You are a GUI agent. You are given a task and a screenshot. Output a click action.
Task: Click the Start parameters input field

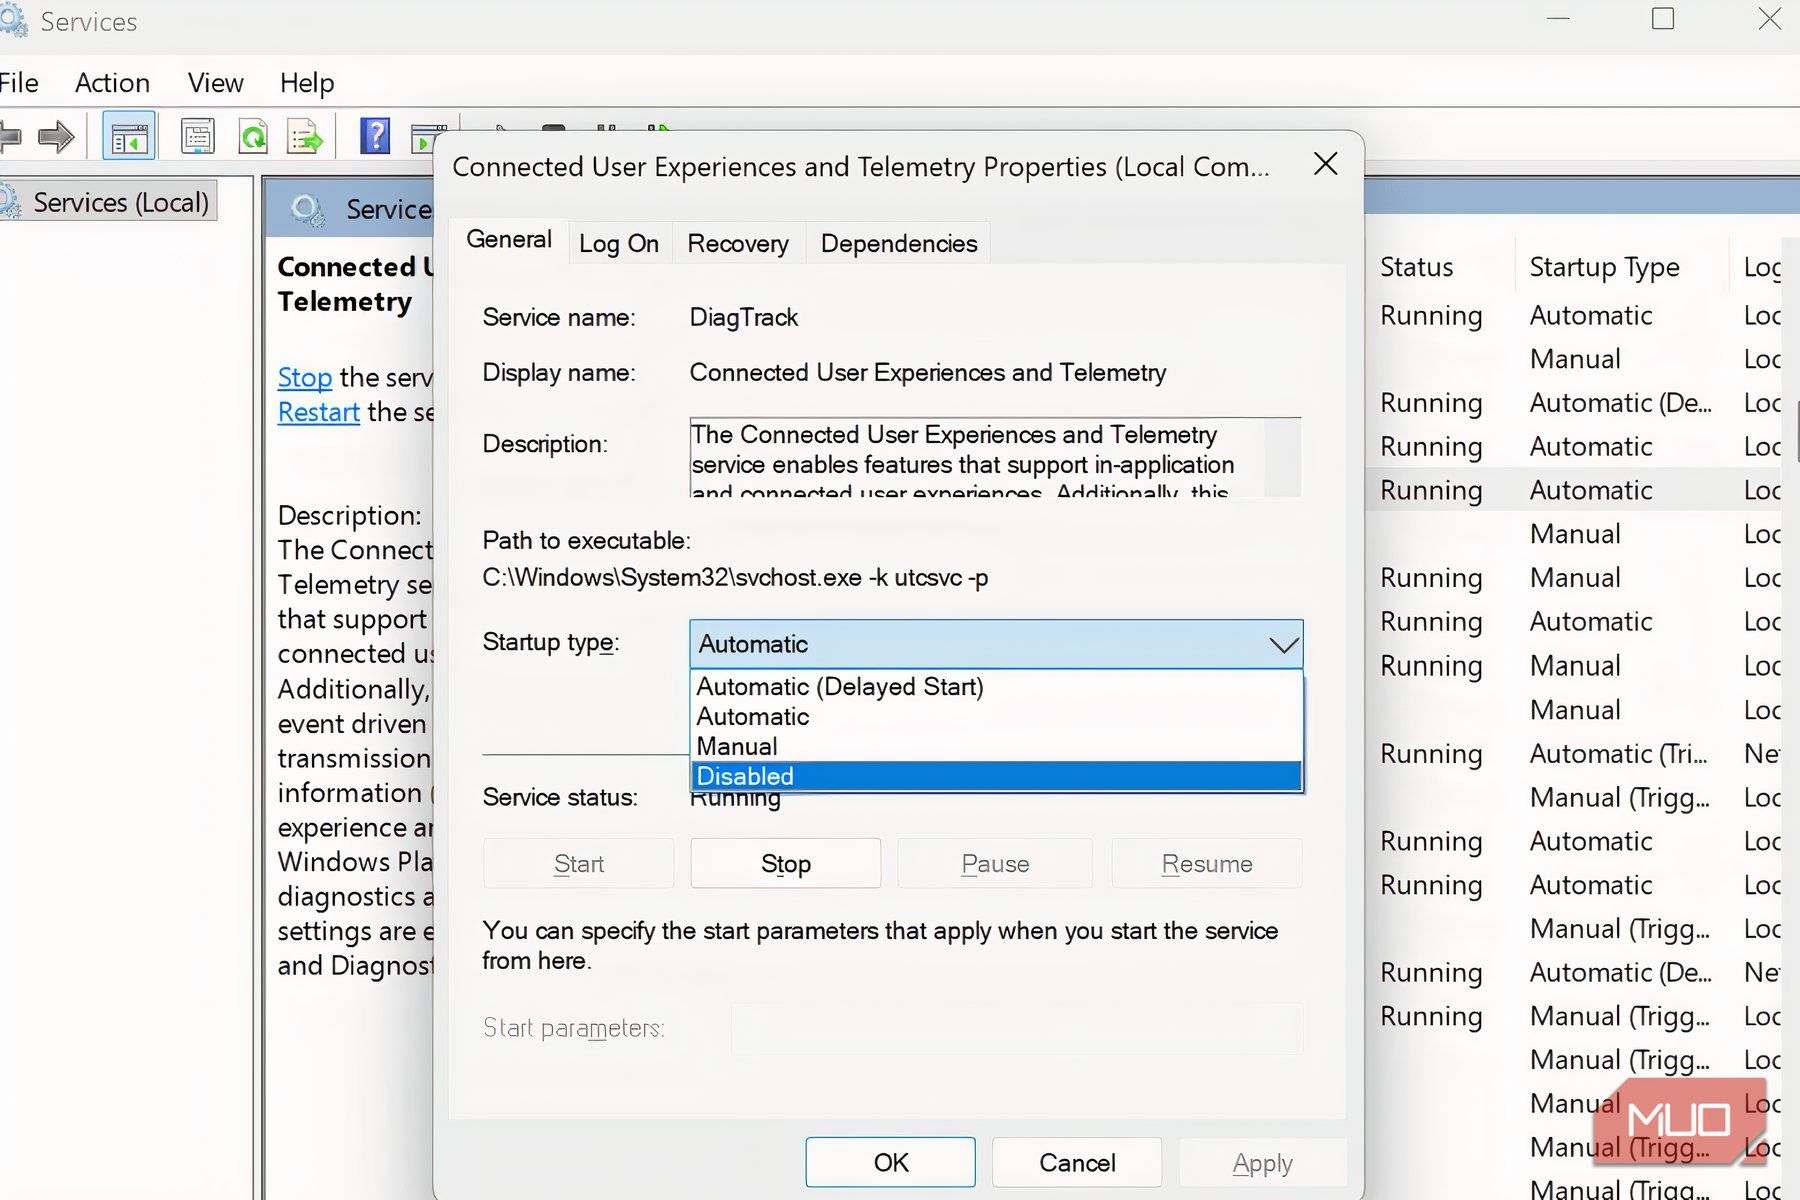(1017, 1028)
